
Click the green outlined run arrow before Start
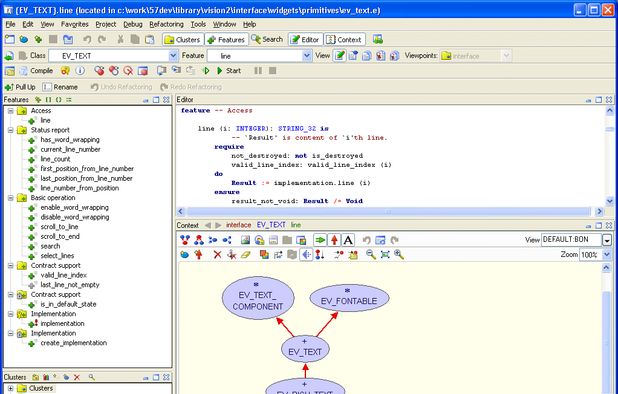pyautogui.click(x=205, y=71)
